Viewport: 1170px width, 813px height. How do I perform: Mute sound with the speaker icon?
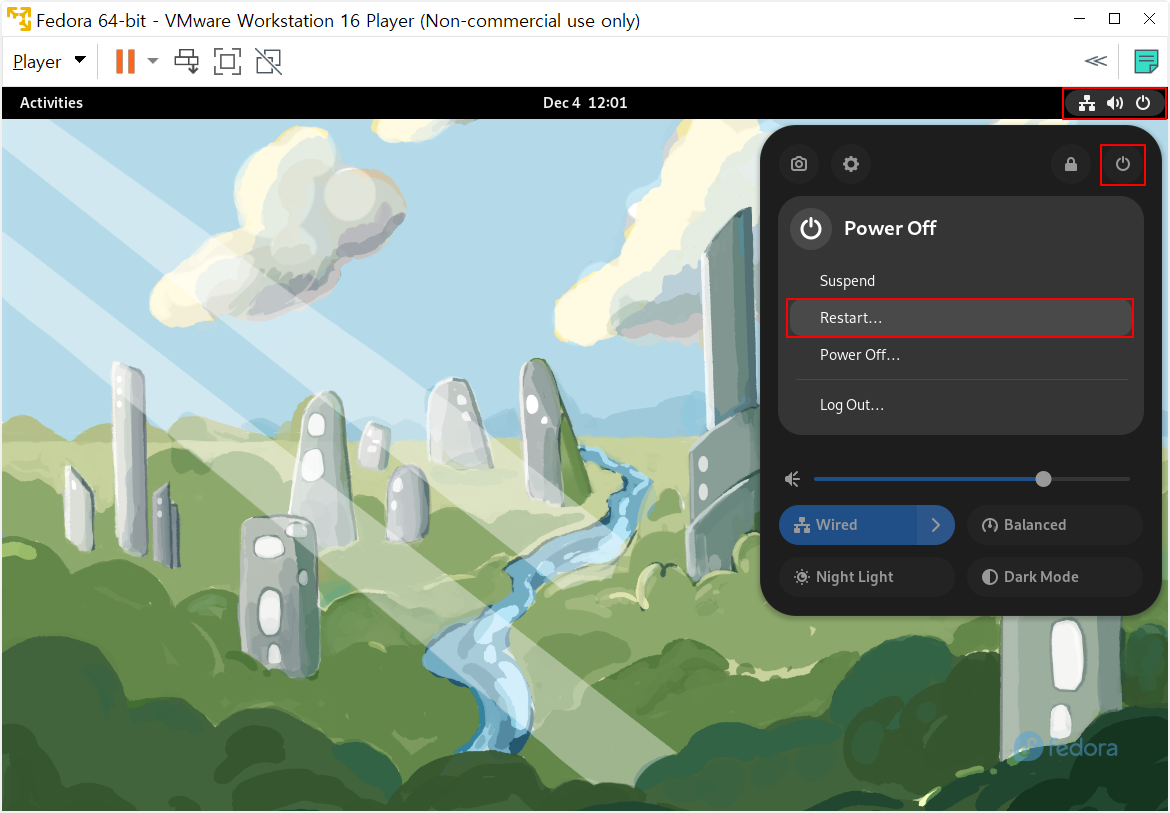(793, 479)
